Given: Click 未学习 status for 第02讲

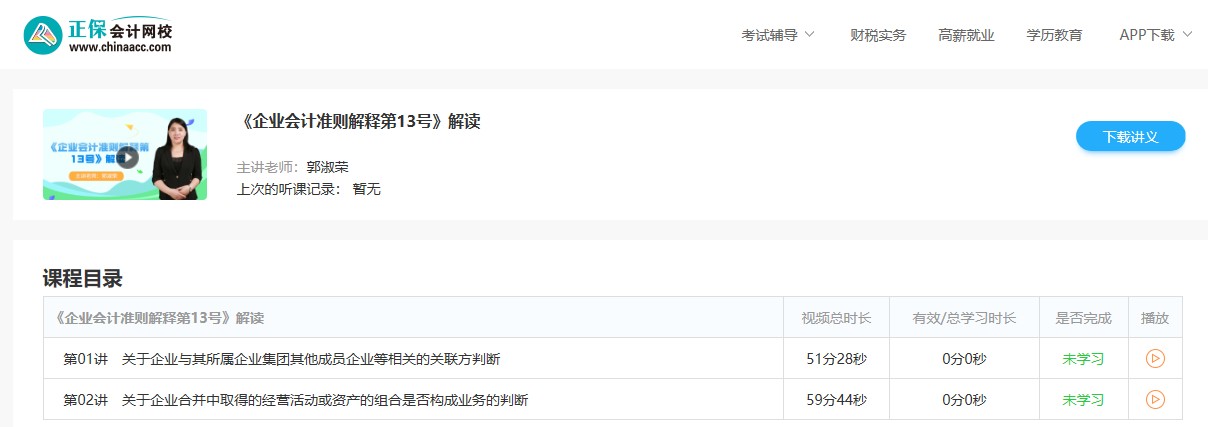Looking at the screenshot, I should coord(1083,400).
